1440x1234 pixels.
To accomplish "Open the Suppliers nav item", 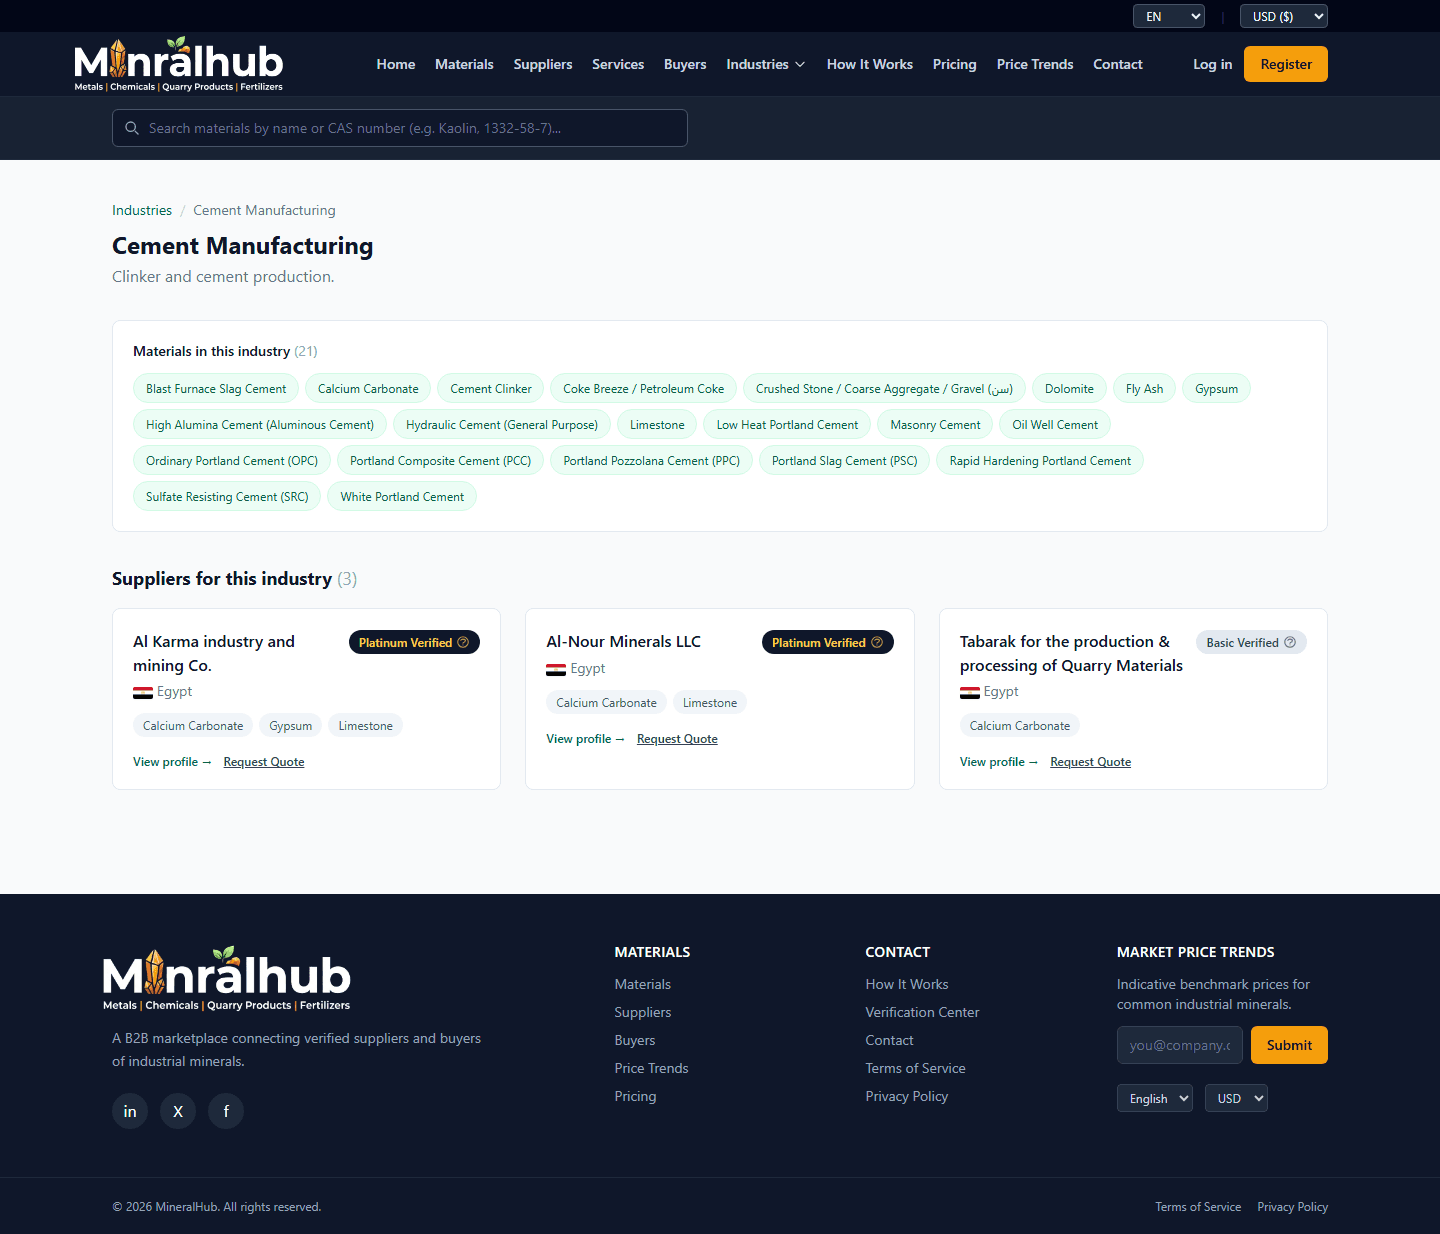I will point(543,64).
